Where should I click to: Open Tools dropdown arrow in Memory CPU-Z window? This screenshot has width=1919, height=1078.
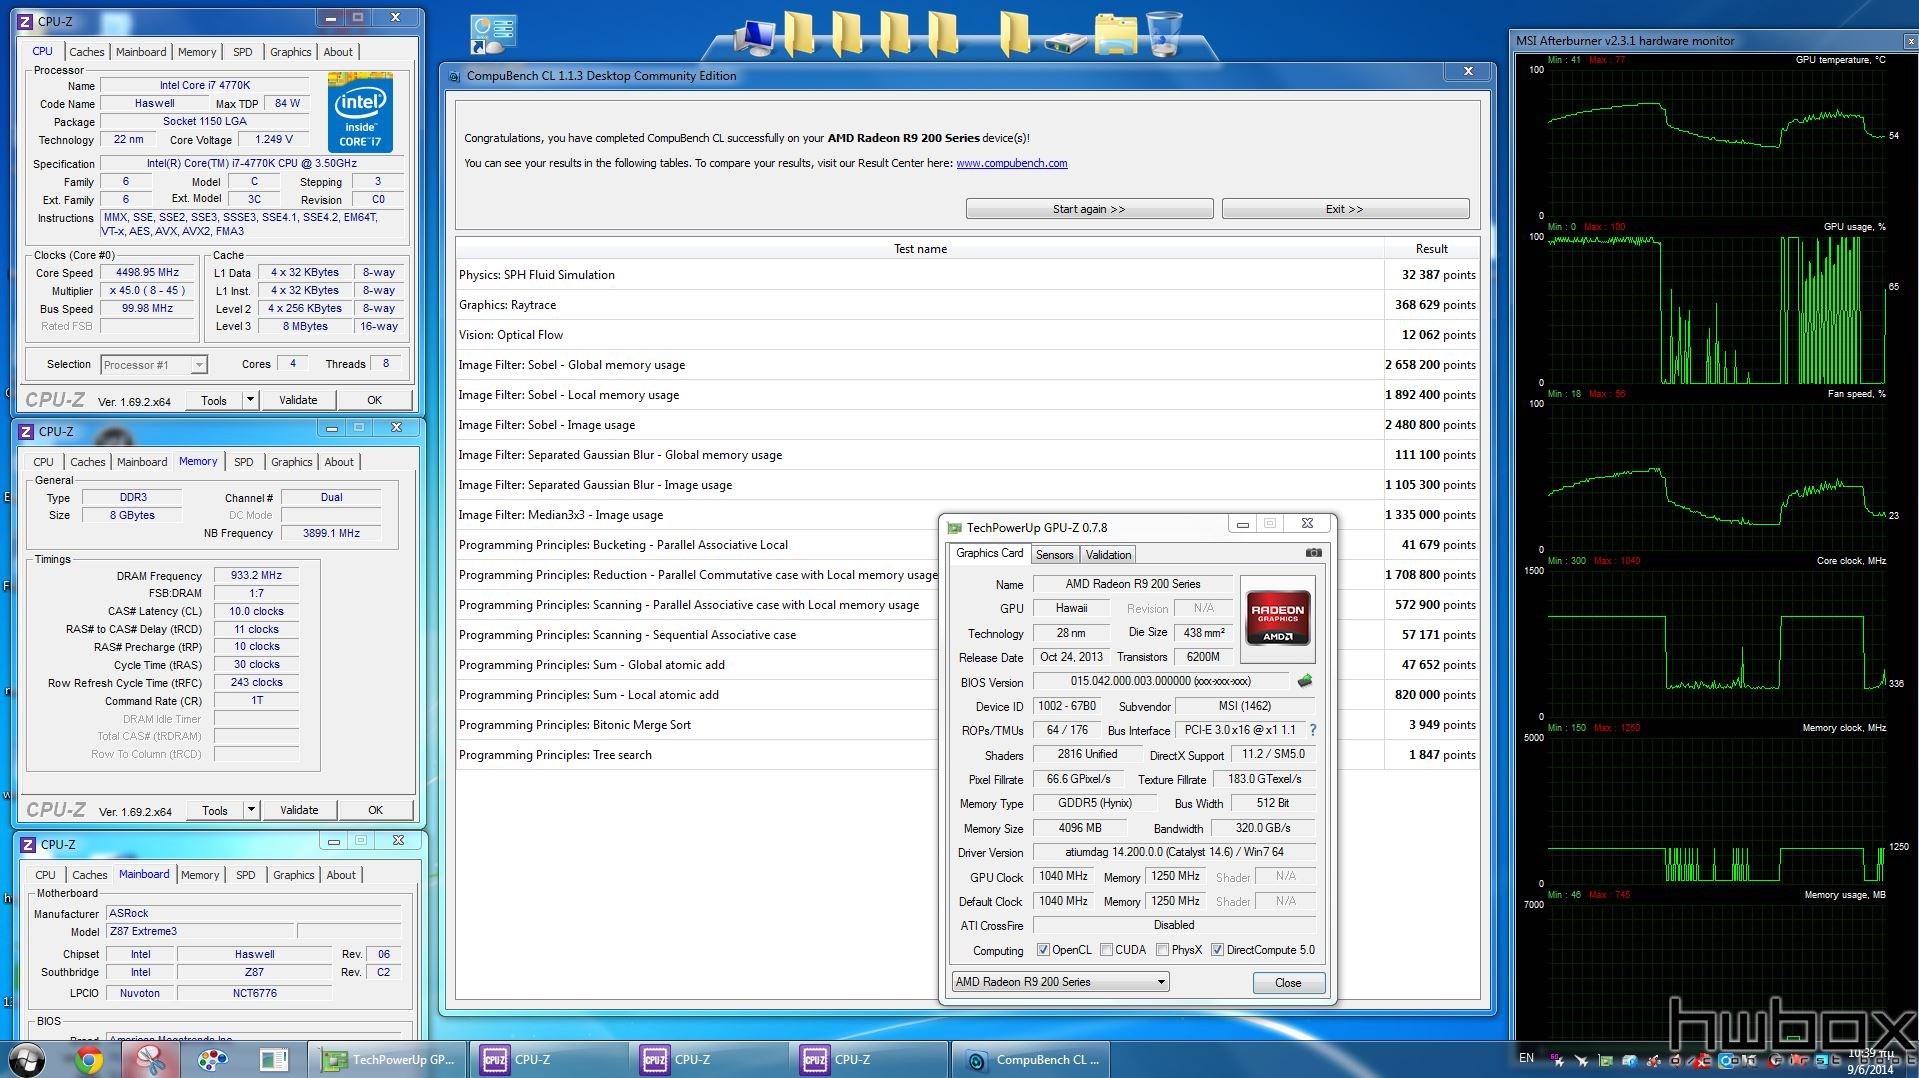[251, 810]
